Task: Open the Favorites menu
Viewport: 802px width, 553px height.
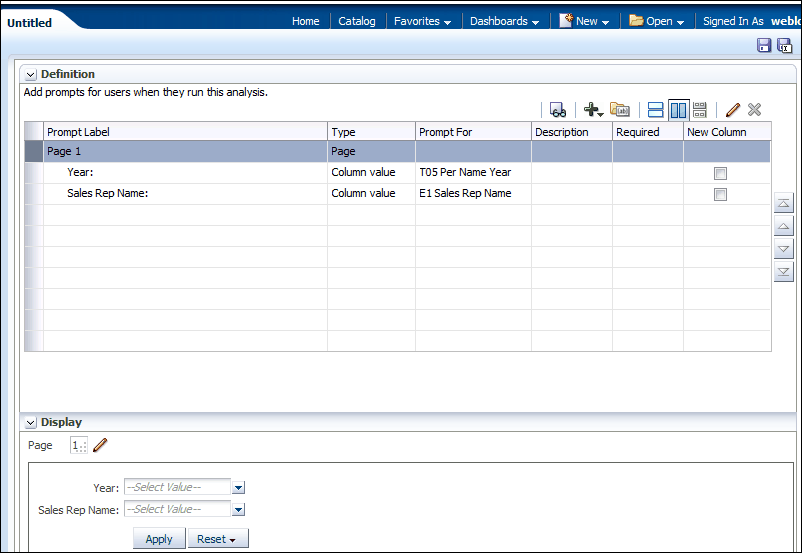Action: point(422,21)
